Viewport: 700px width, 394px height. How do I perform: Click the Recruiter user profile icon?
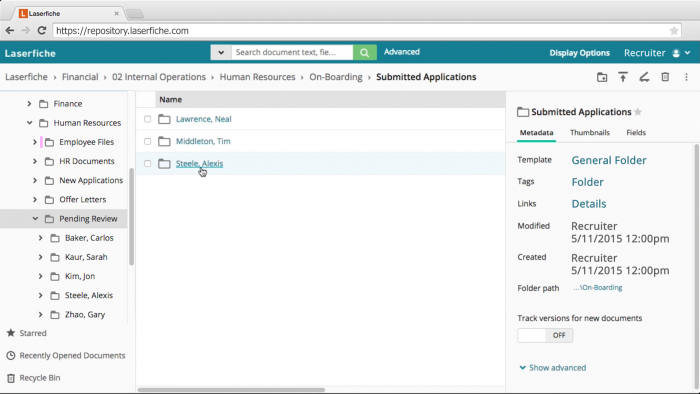tap(676, 53)
